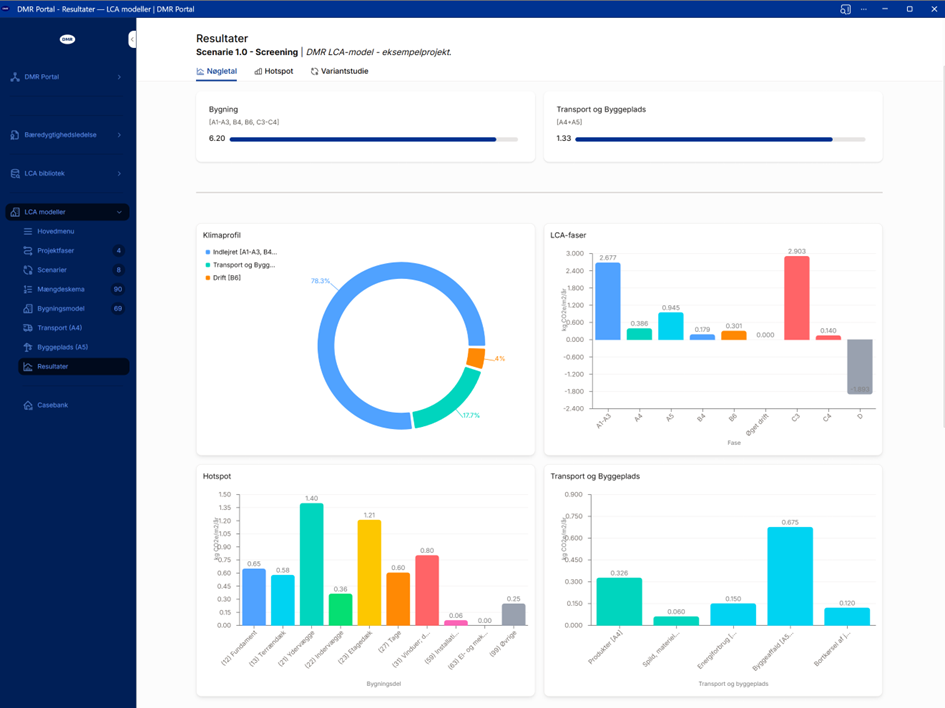Open the Scenarier page
This screenshot has height=708, width=945.
[52, 270]
